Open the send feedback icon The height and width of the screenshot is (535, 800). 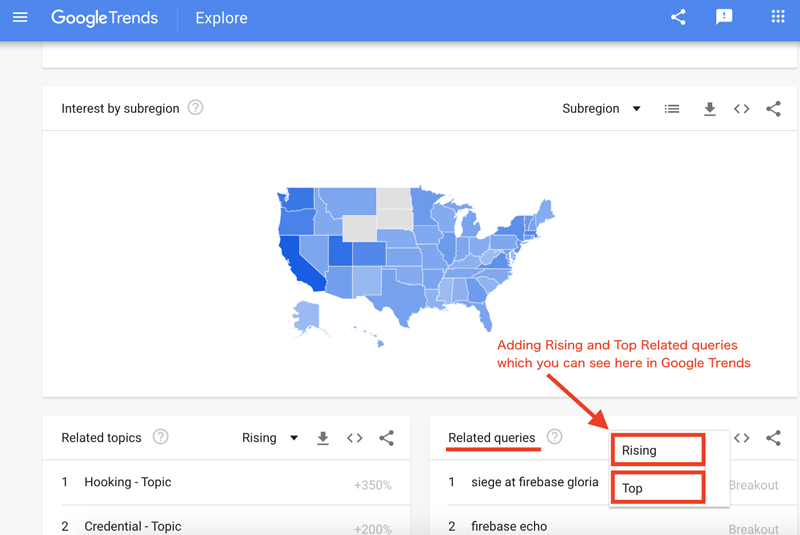724,17
